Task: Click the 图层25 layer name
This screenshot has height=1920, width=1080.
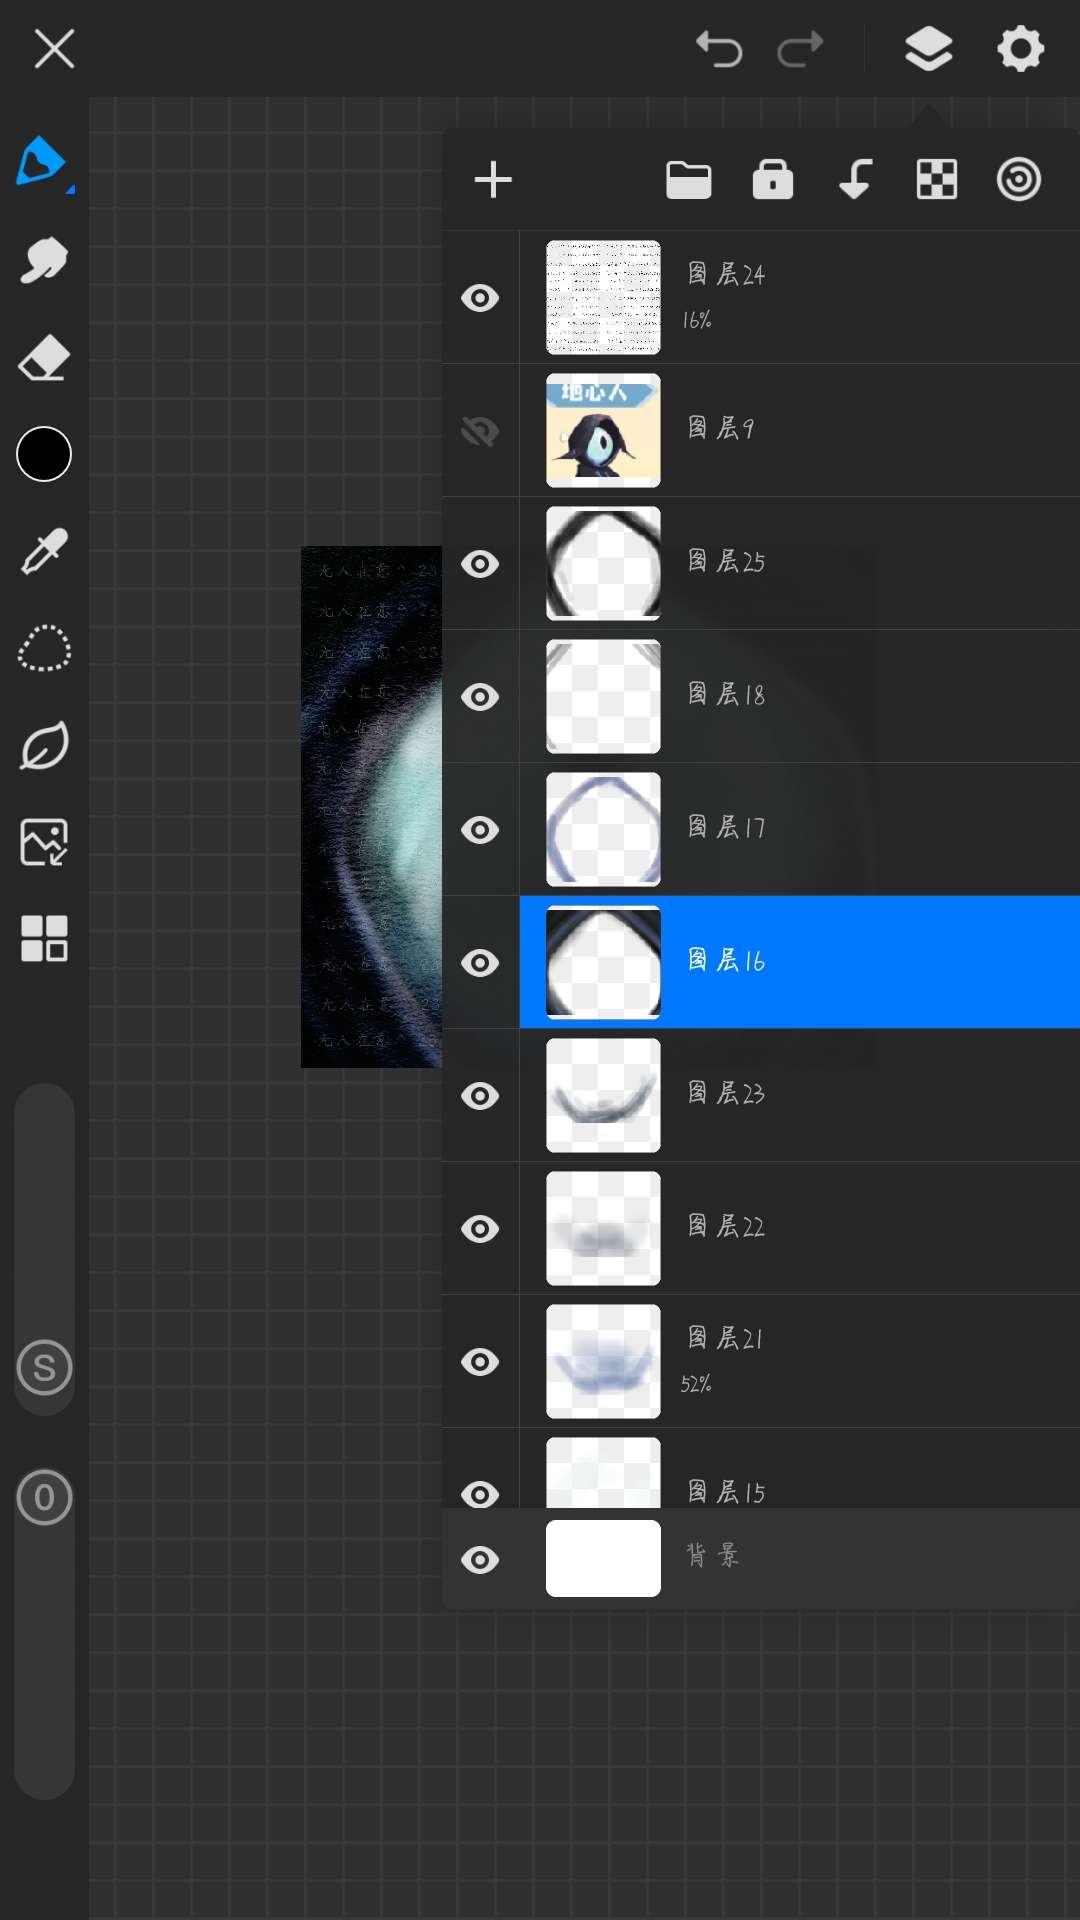Action: (726, 561)
